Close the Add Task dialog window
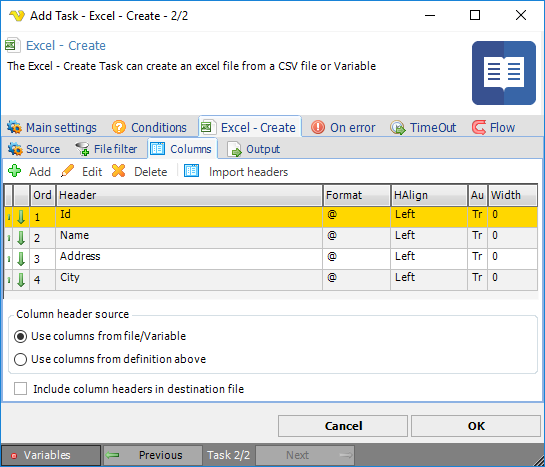Viewport: 545px width, 467px height. [521, 15]
